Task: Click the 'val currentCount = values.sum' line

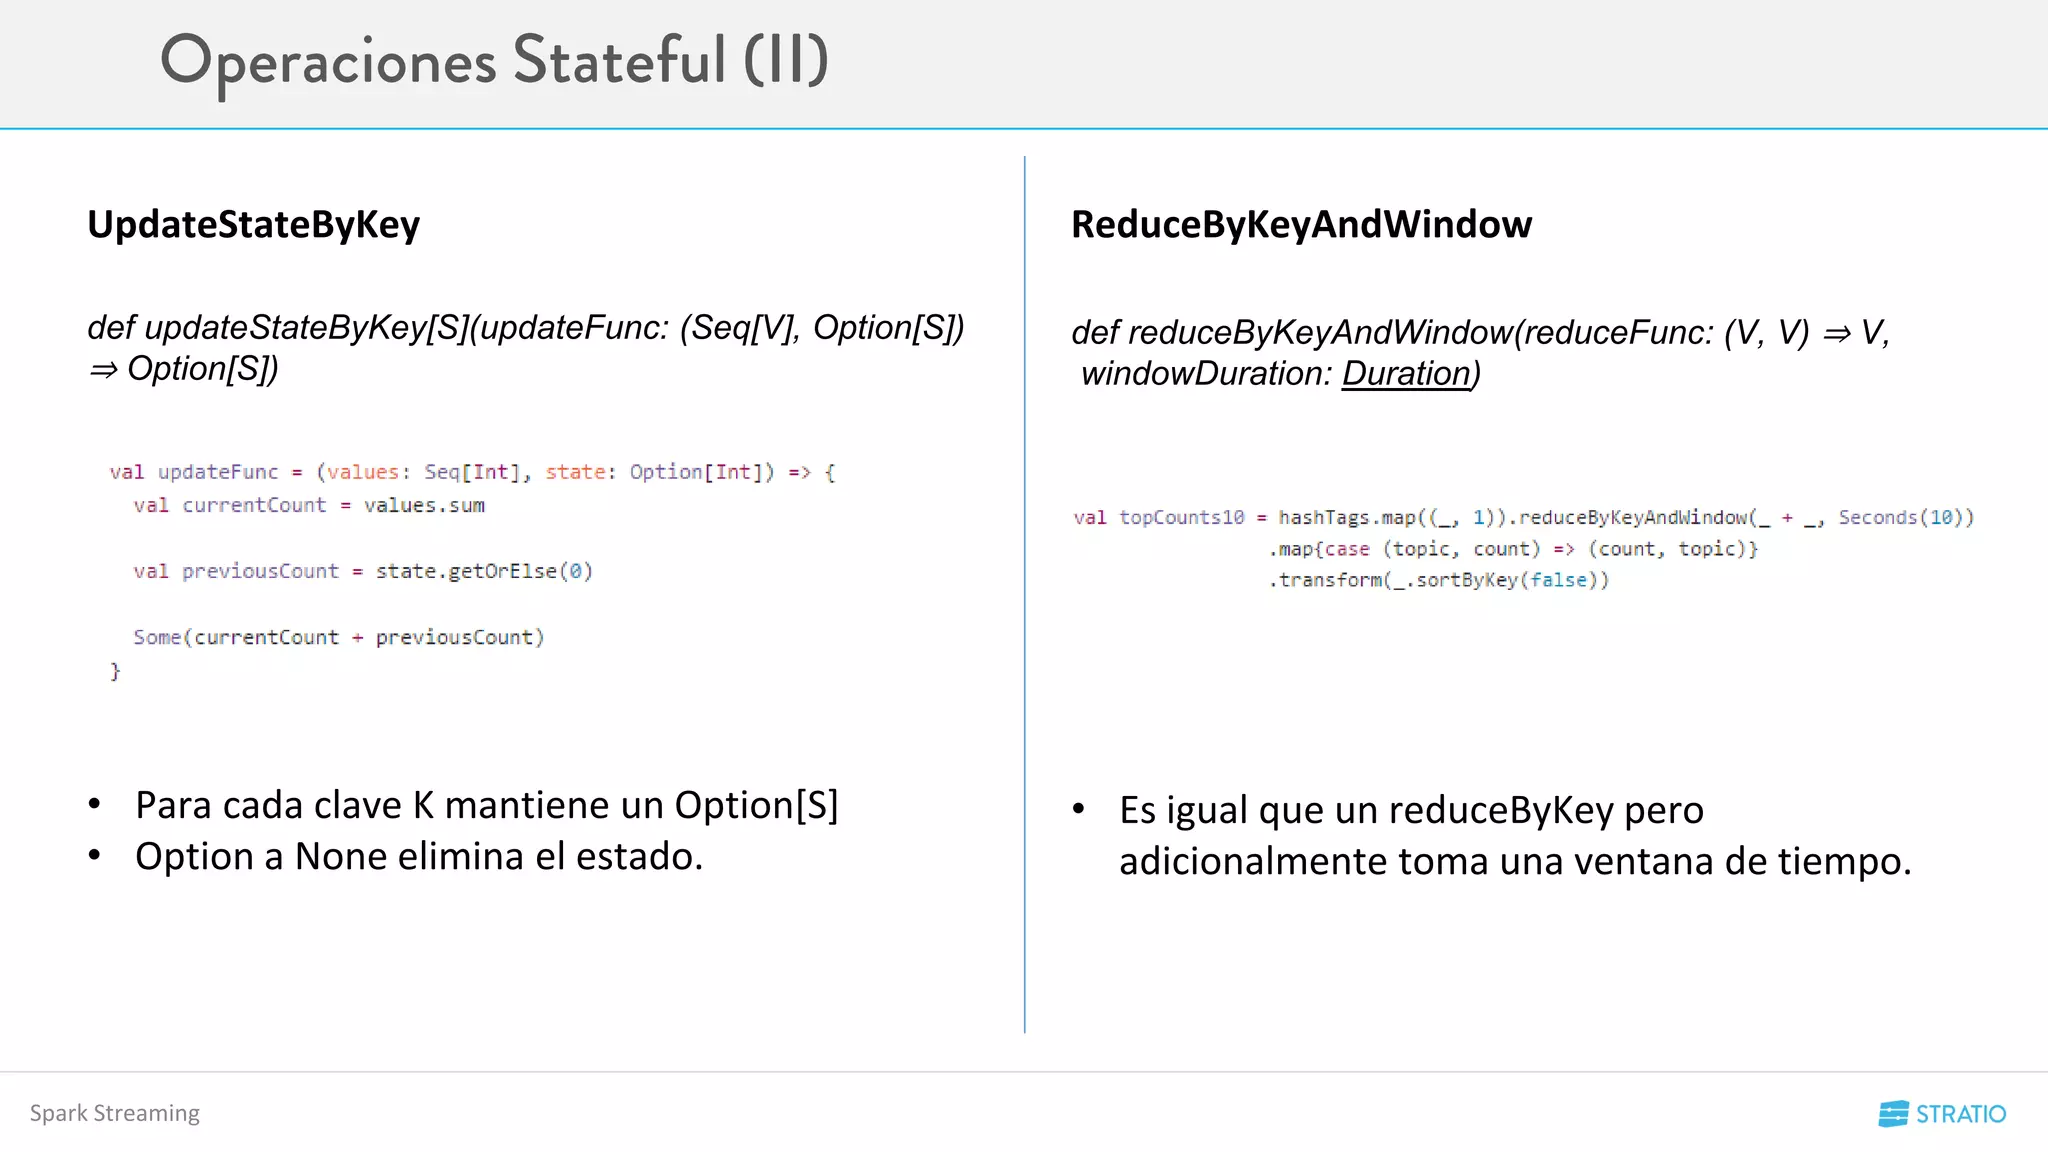Action: tap(309, 505)
